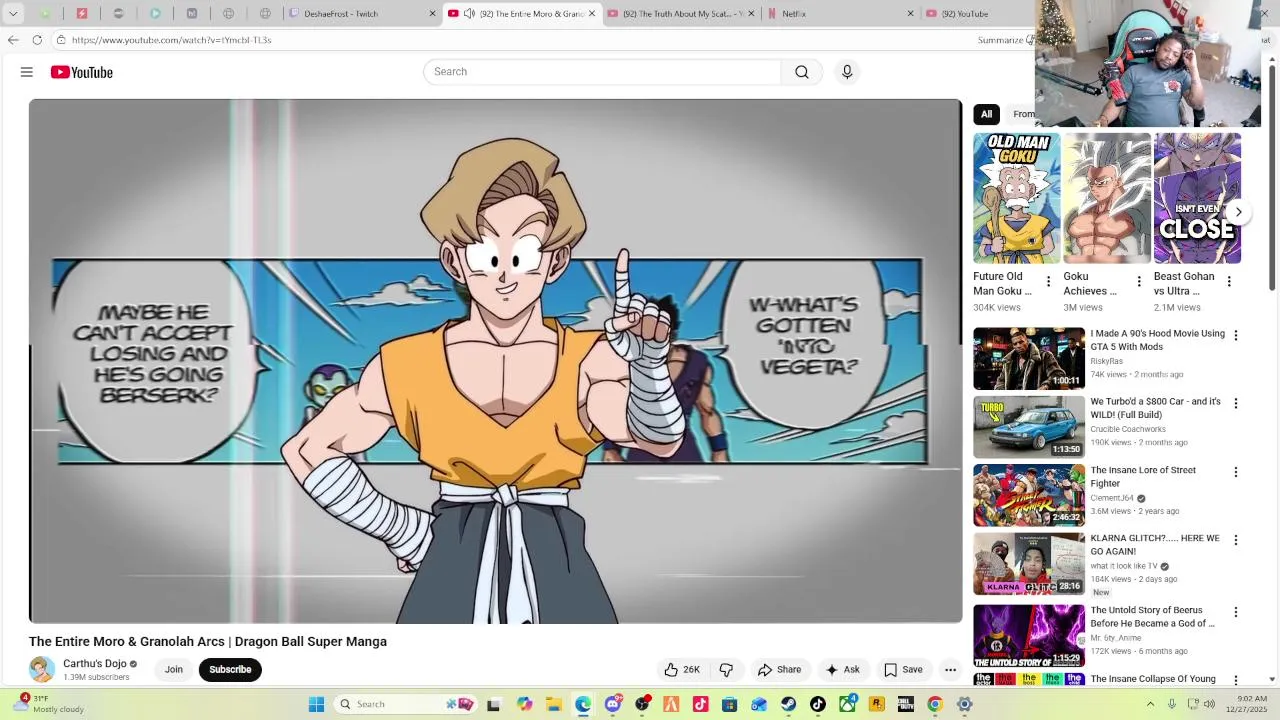The width and height of the screenshot is (1280, 720).
Task: Click inside the YouTube search field
Action: coord(602,72)
